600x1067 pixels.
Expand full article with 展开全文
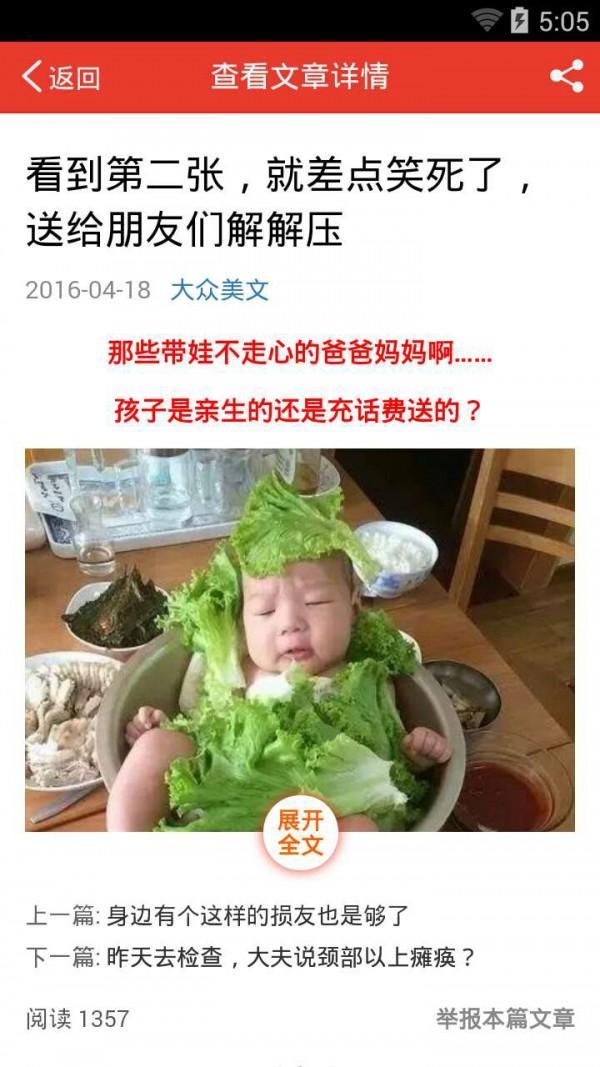pos(300,832)
